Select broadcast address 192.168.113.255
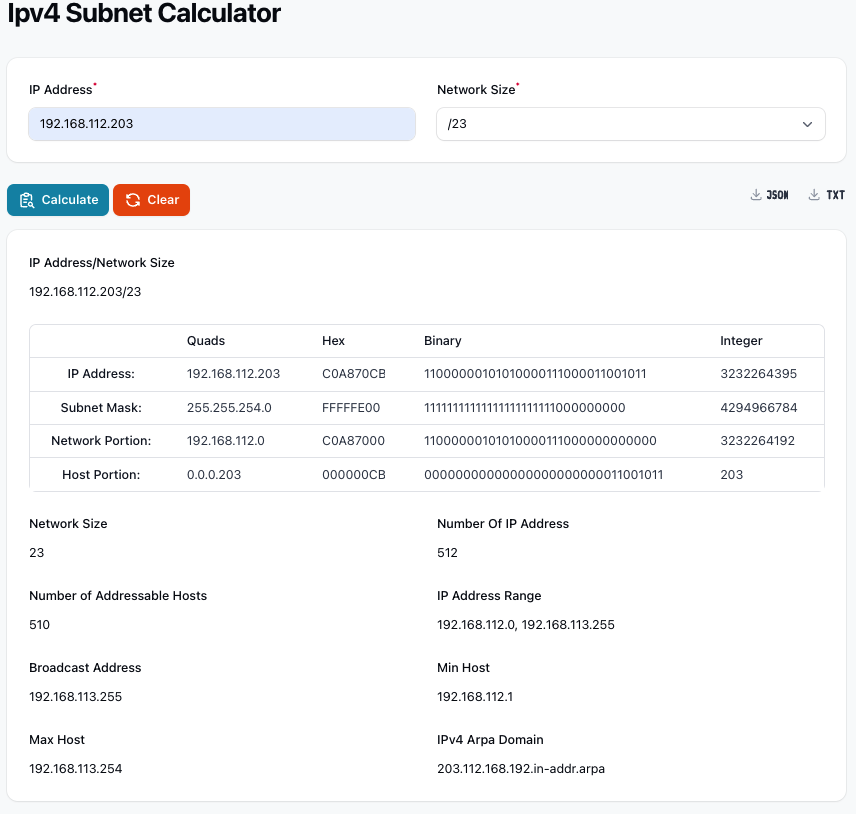The image size is (856, 814). coord(75,697)
